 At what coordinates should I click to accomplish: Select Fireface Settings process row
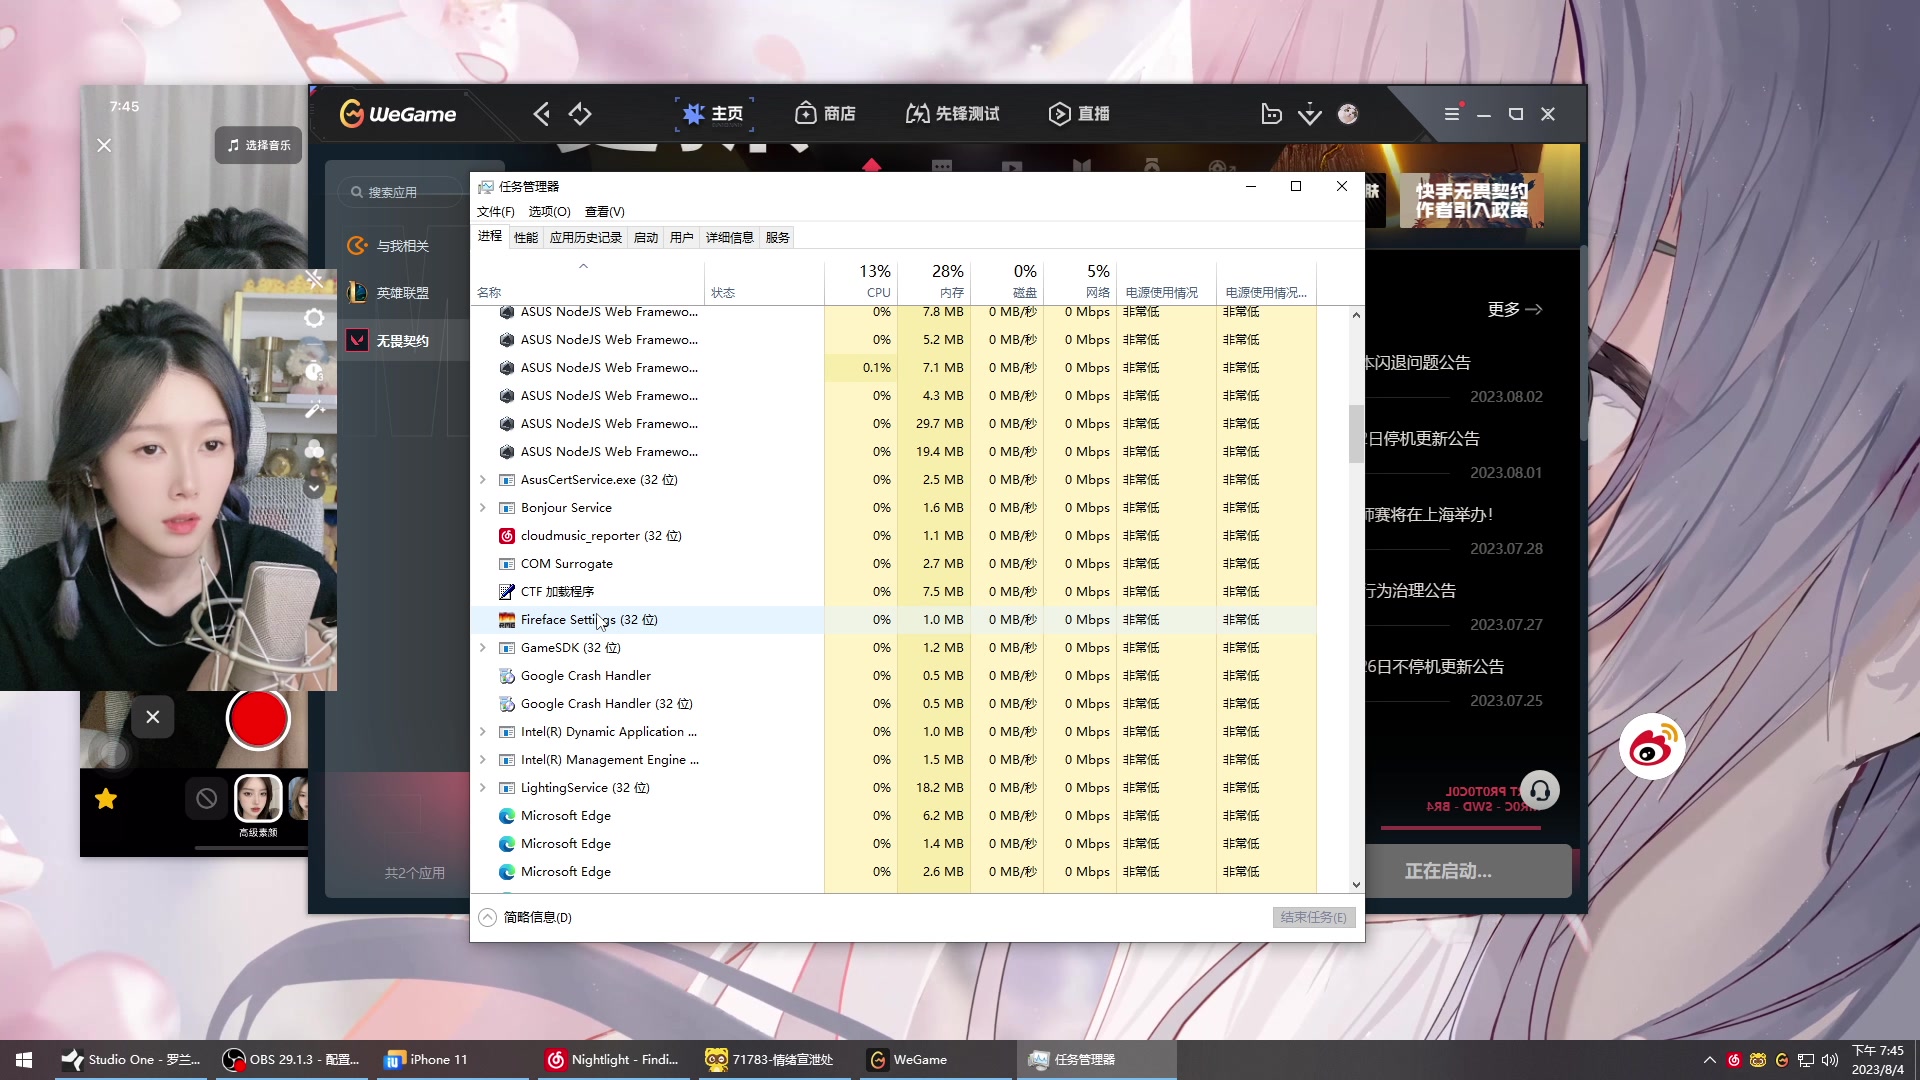click(x=894, y=620)
